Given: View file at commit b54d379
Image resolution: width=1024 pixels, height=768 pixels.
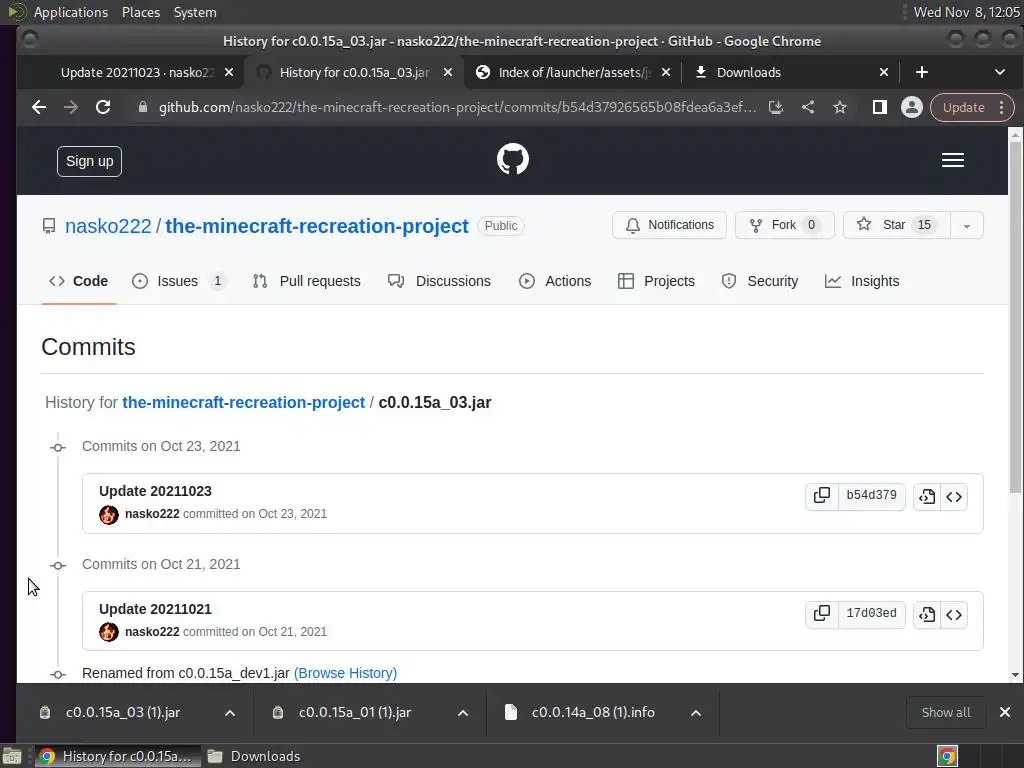Looking at the screenshot, I should point(927,497).
